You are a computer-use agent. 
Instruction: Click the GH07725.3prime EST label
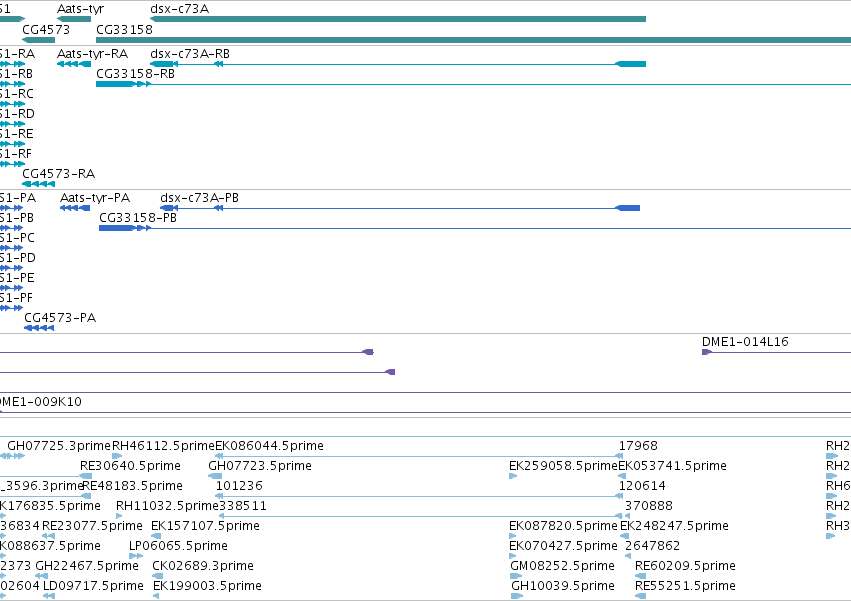click(x=59, y=446)
